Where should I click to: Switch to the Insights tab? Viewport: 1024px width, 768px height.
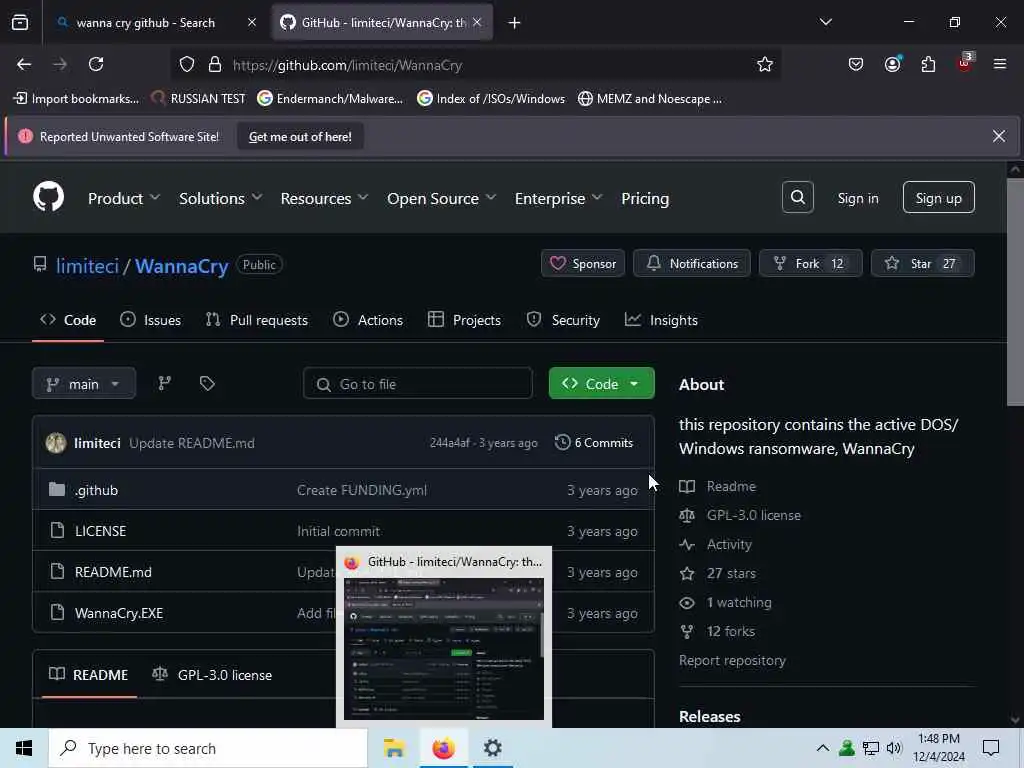(661, 320)
